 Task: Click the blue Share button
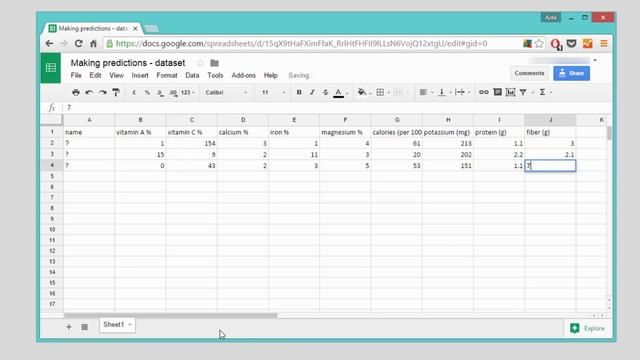pyautogui.click(x=571, y=73)
